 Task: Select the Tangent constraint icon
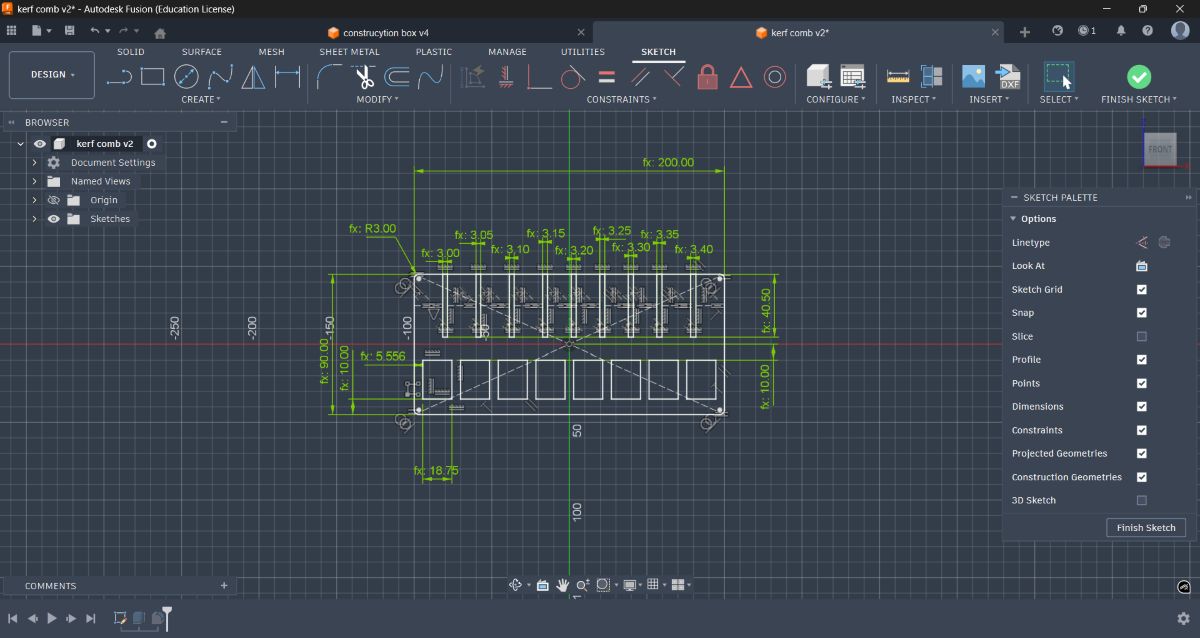pyautogui.click(x=572, y=77)
